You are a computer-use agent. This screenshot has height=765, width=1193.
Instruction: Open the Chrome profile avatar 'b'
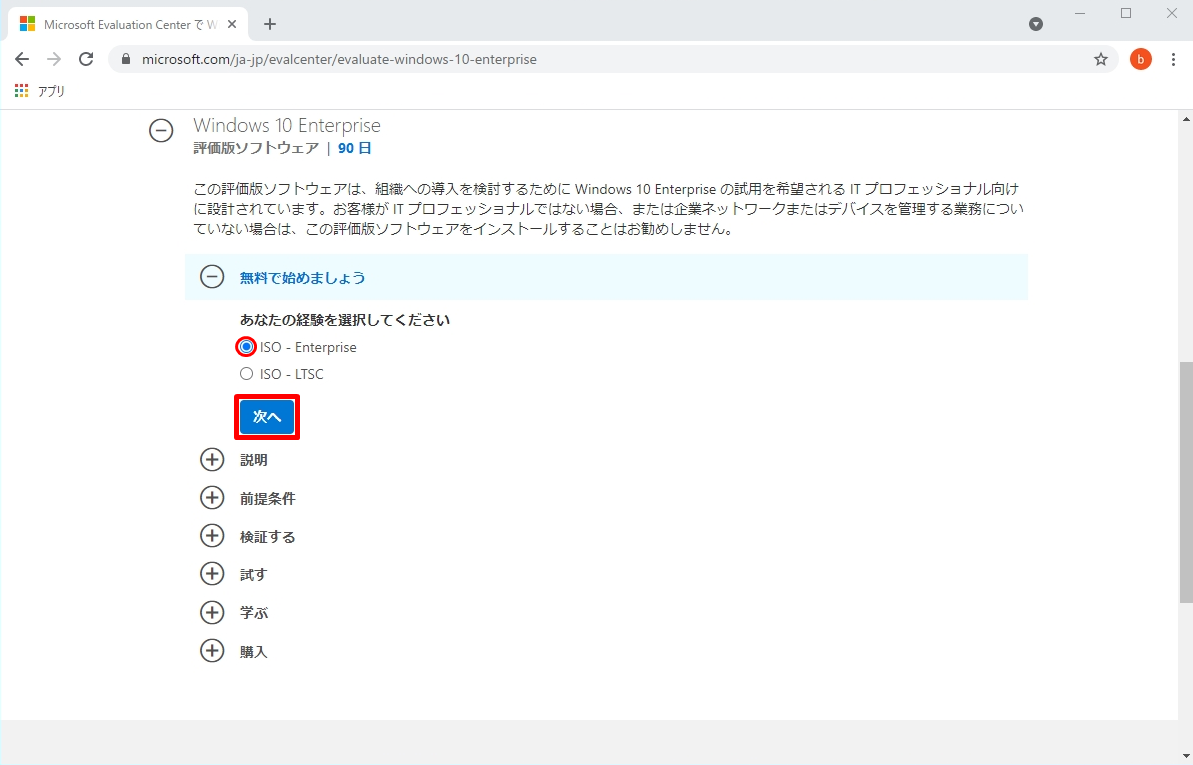pyautogui.click(x=1140, y=59)
